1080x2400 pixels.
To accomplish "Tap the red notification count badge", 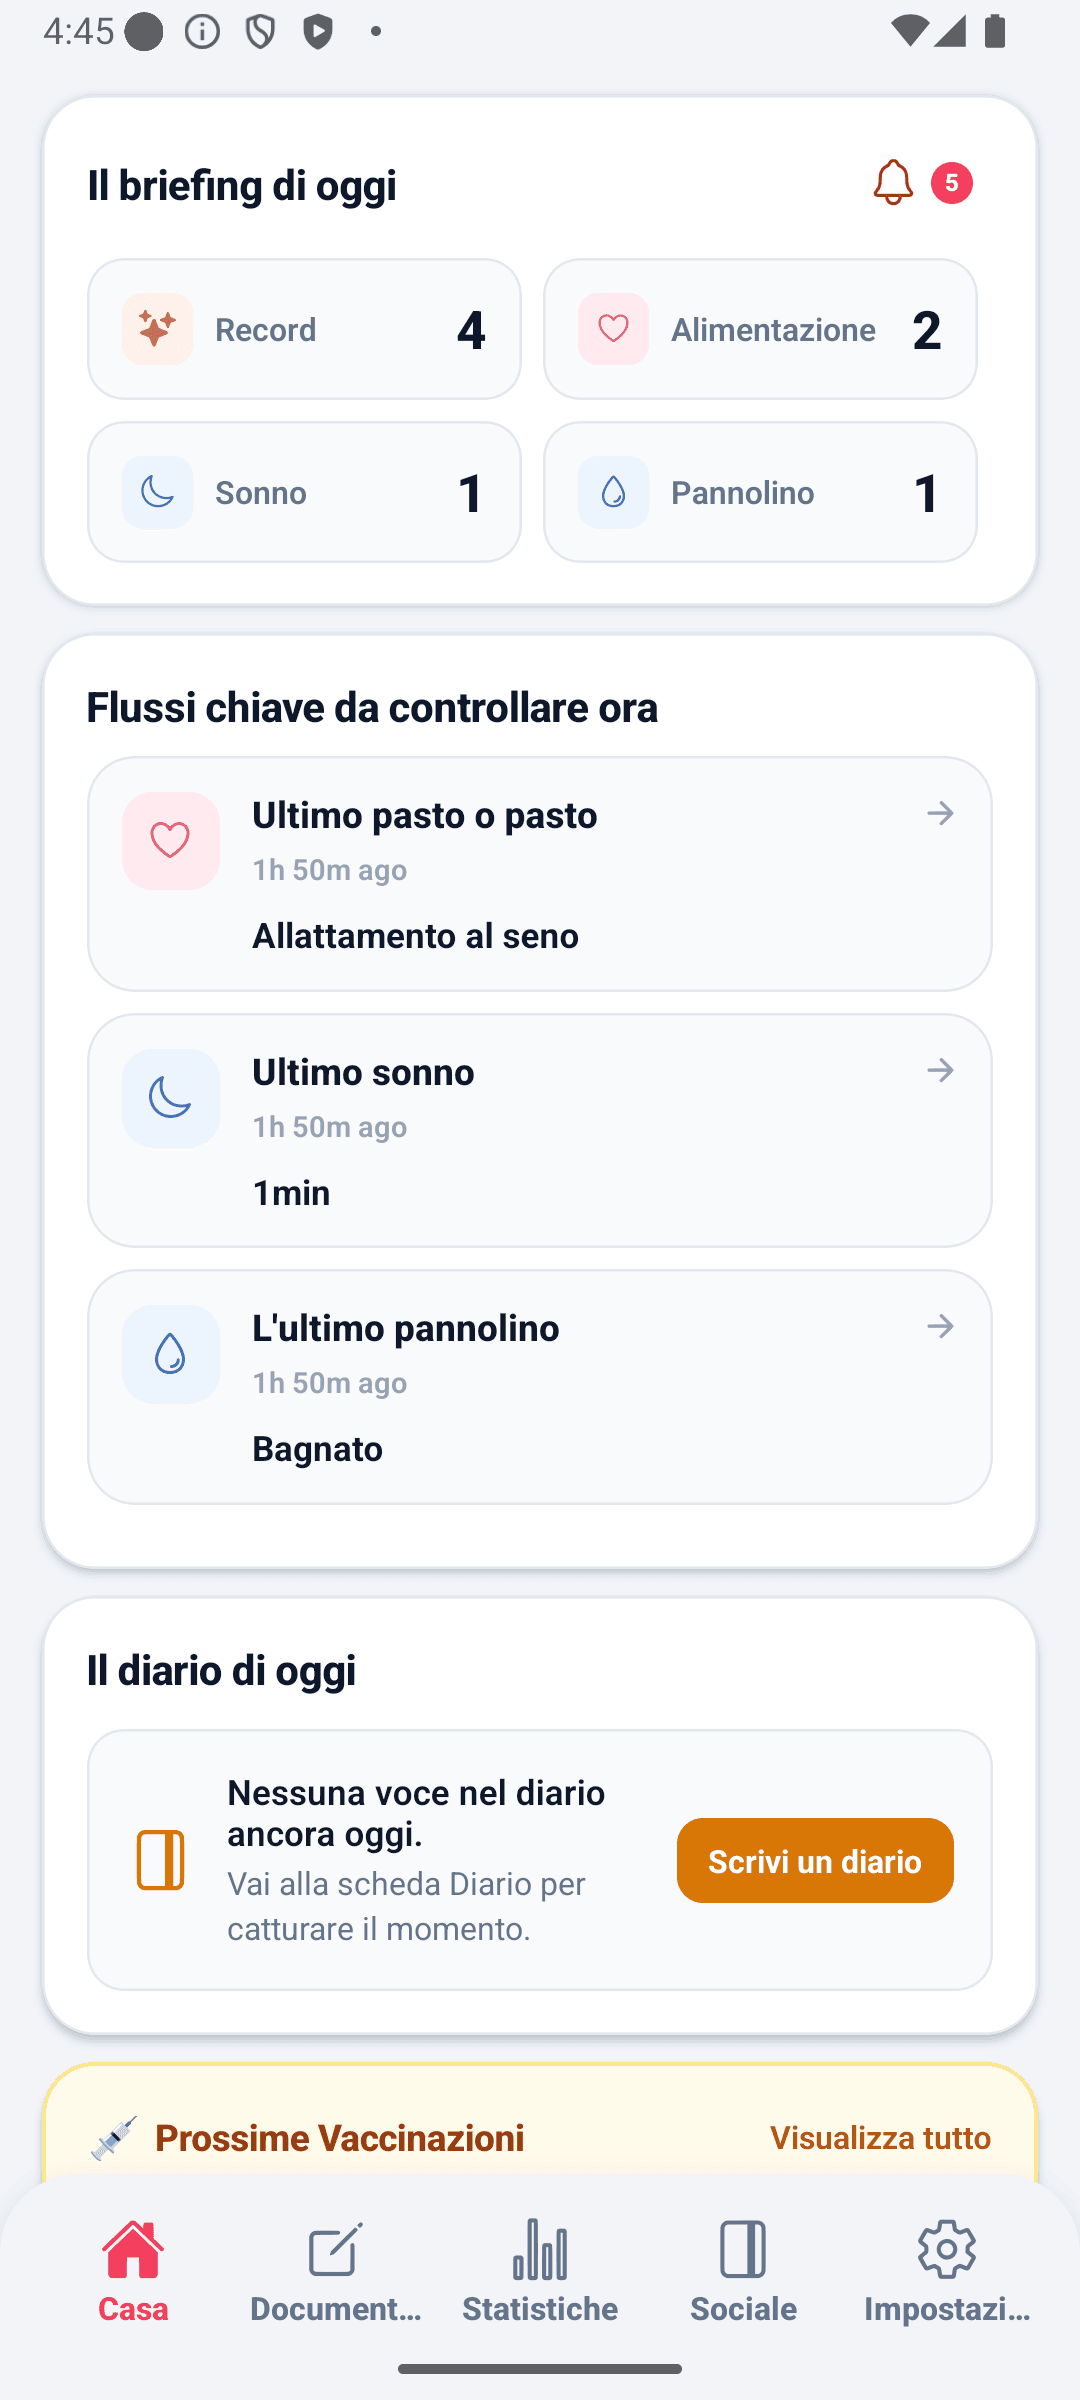I will pos(951,183).
